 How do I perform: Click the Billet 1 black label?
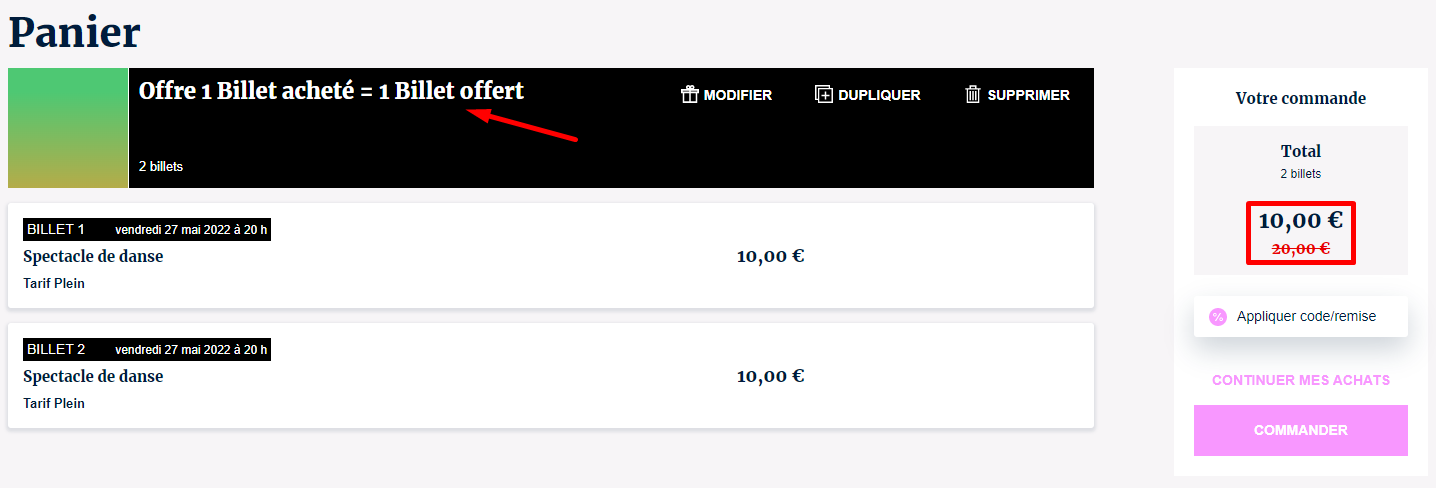click(56, 230)
